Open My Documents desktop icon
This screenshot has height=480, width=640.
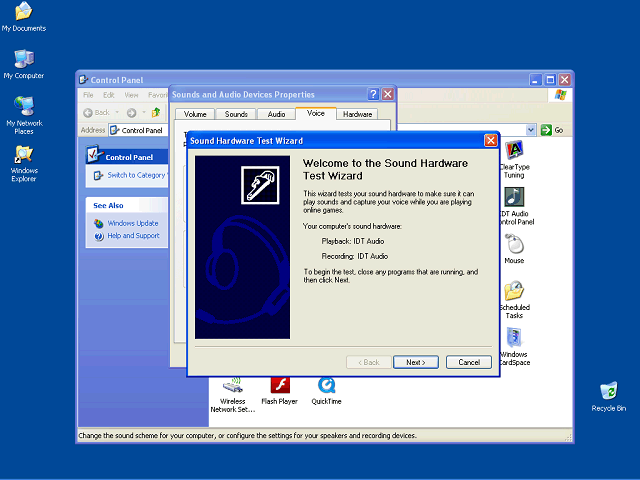(x=23, y=16)
